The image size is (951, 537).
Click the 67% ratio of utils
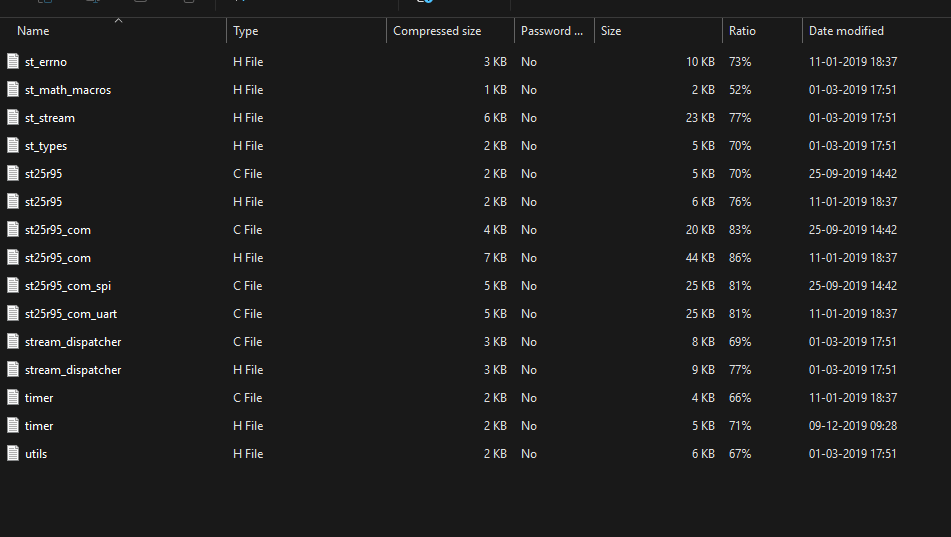(740, 454)
